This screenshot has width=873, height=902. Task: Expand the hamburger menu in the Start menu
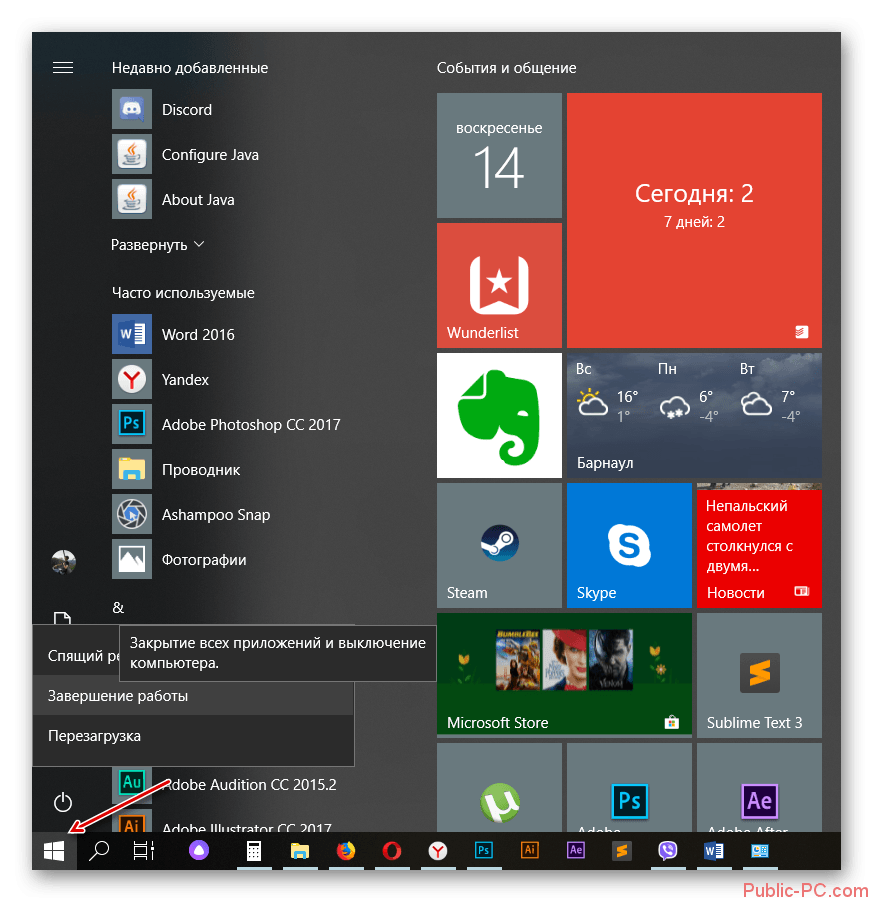coord(63,68)
